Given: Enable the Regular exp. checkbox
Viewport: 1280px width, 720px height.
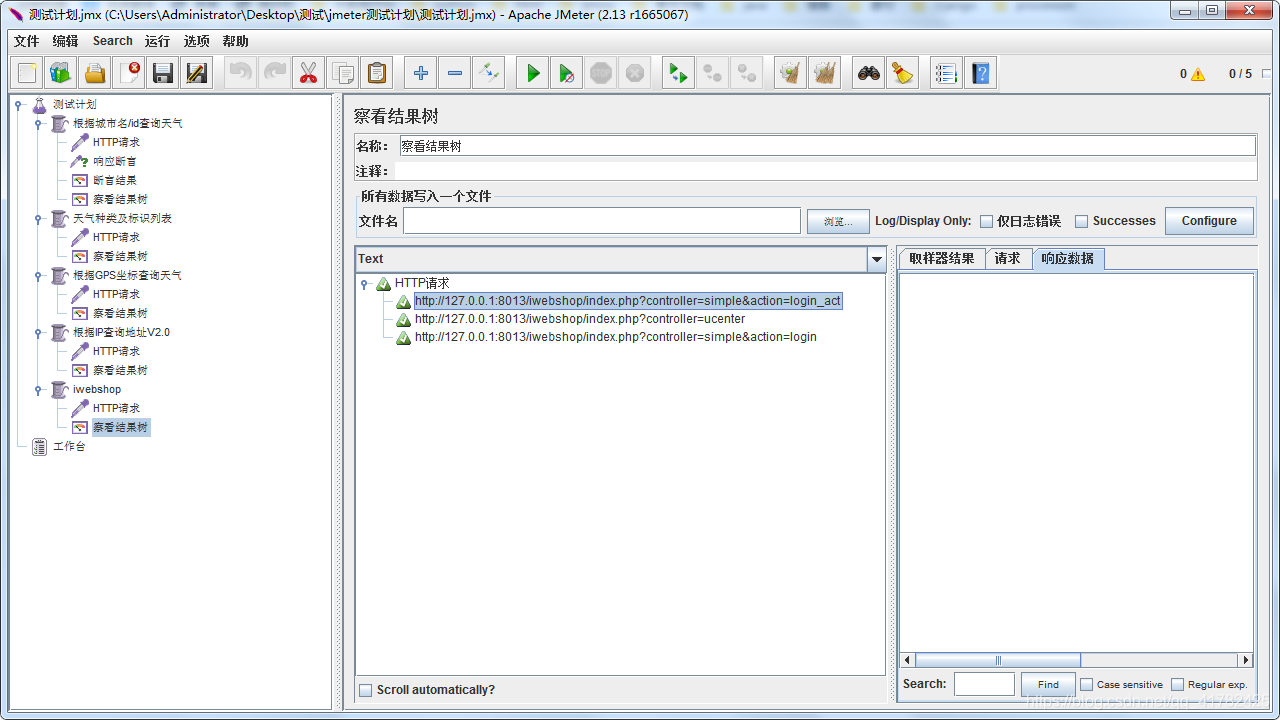Looking at the screenshot, I should [x=1177, y=685].
